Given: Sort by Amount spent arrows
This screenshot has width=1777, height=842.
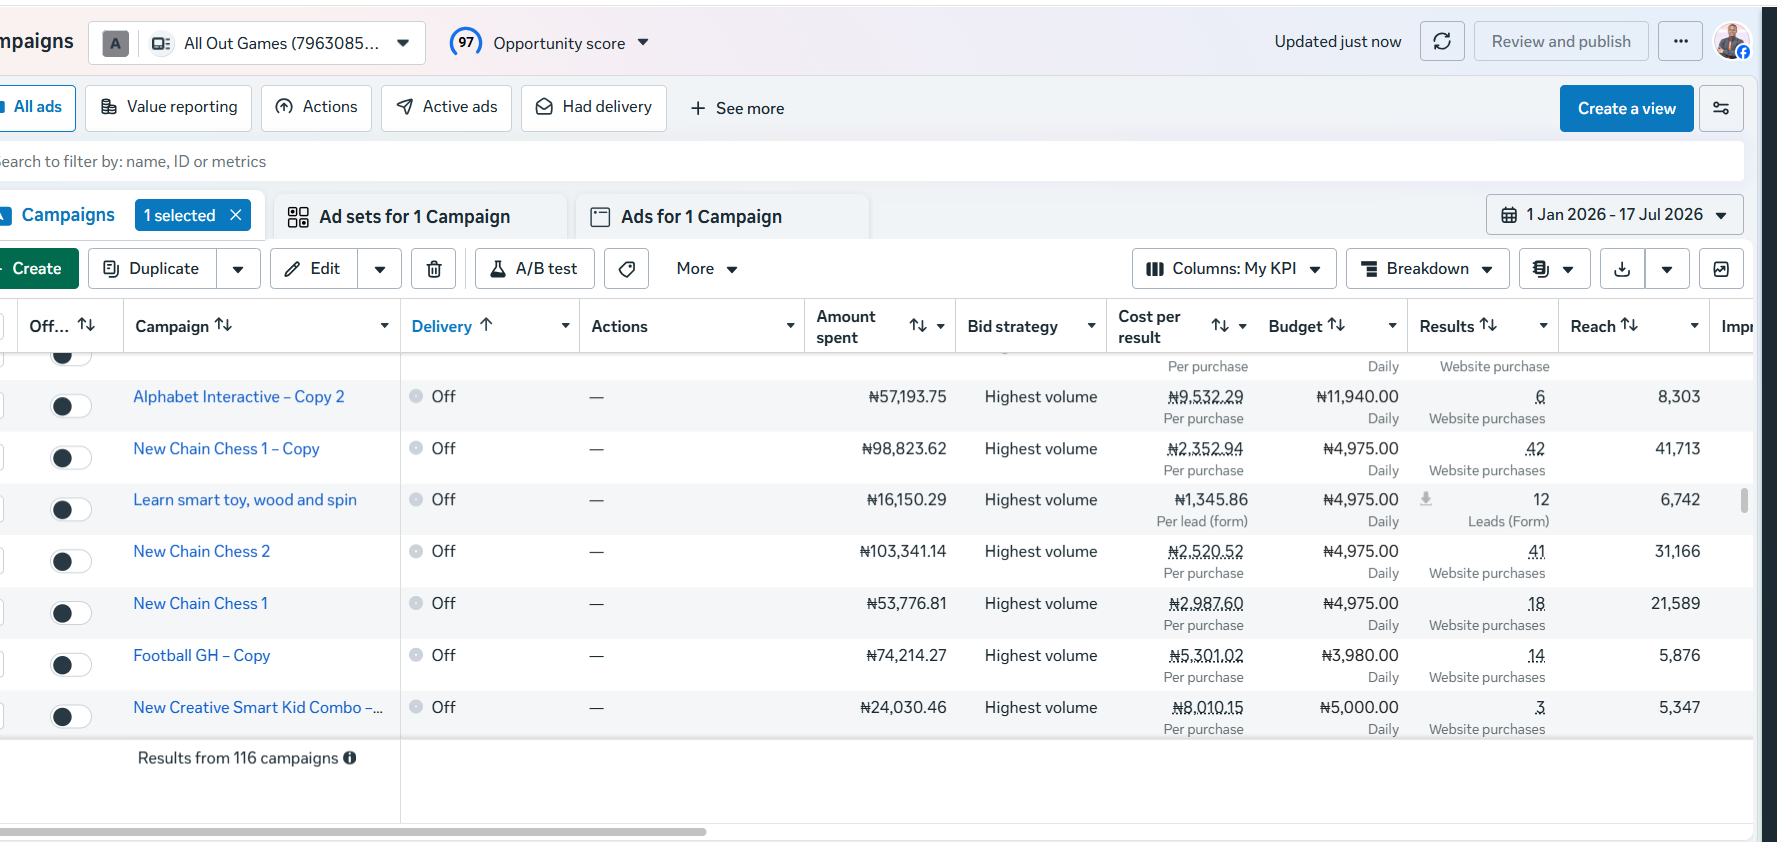Looking at the screenshot, I should (918, 326).
